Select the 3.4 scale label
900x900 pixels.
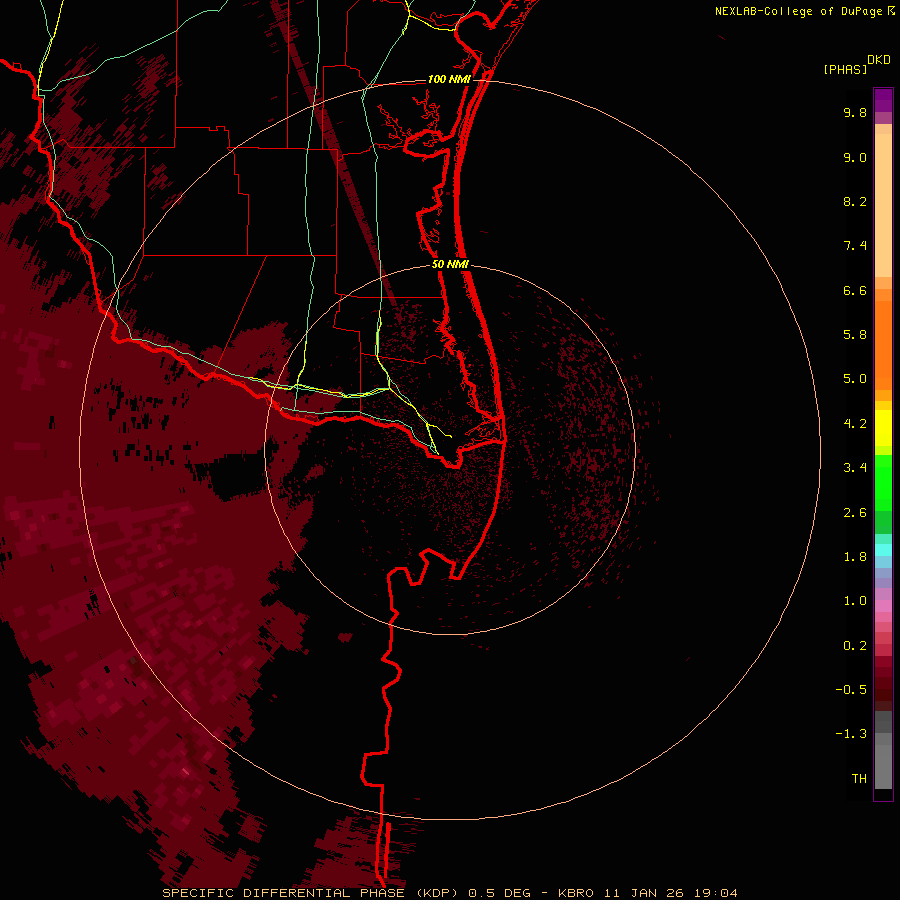[855, 468]
